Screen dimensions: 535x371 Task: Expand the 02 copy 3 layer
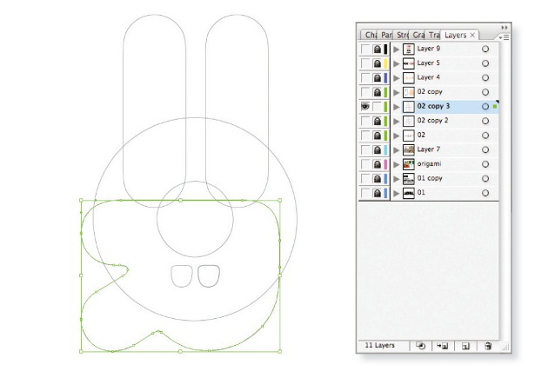(x=396, y=107)
